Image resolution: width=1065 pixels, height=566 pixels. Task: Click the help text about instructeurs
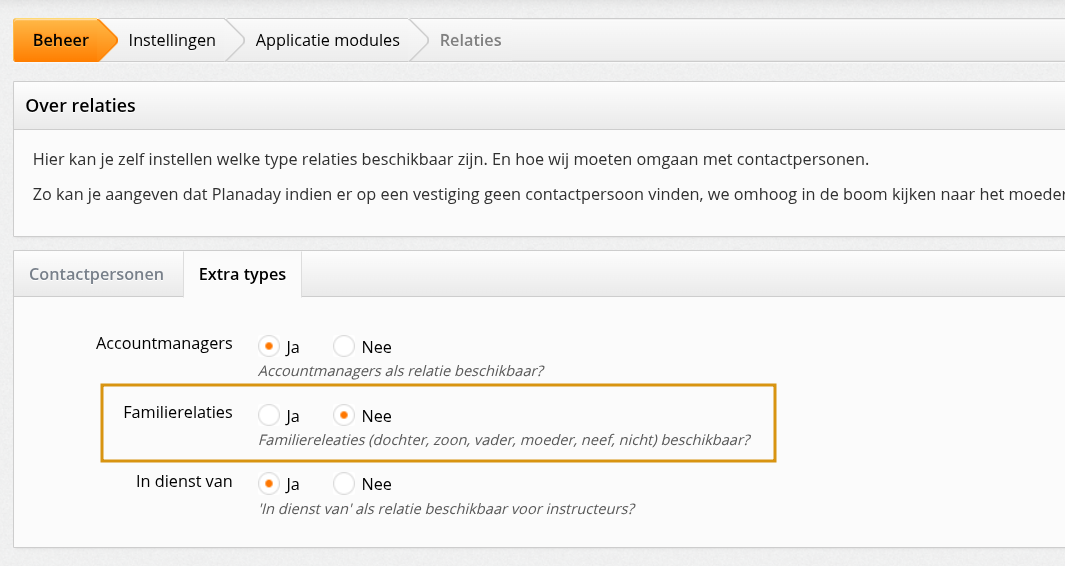[446, 508]
